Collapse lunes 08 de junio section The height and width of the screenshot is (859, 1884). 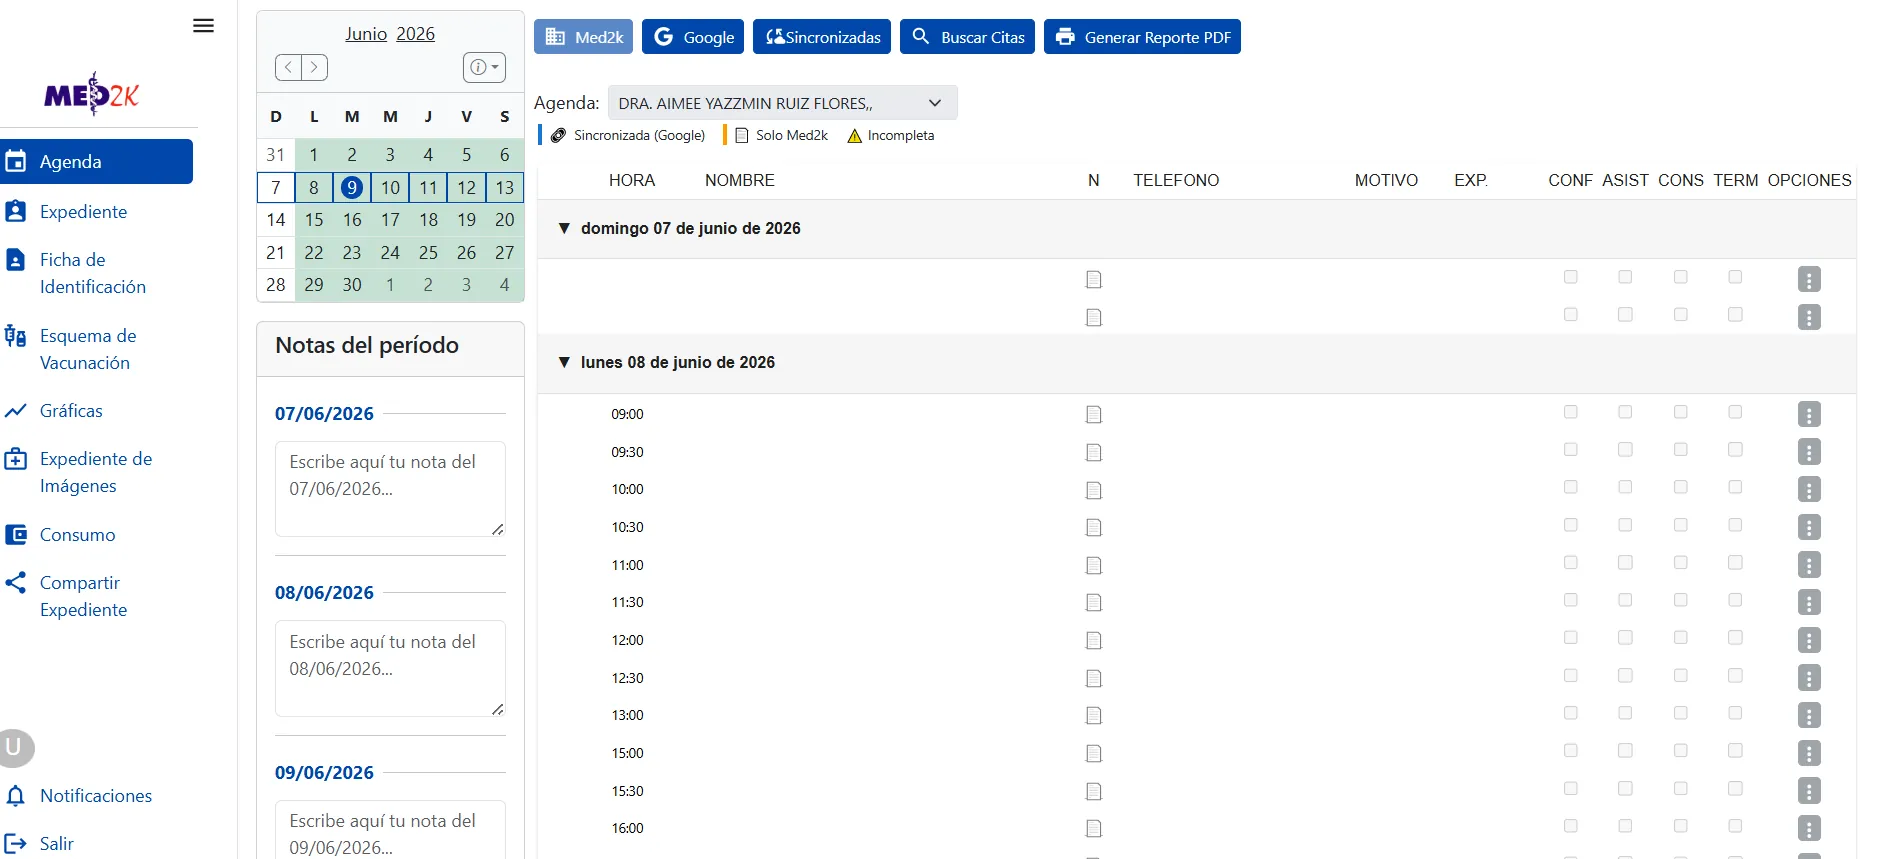(564, 362)
